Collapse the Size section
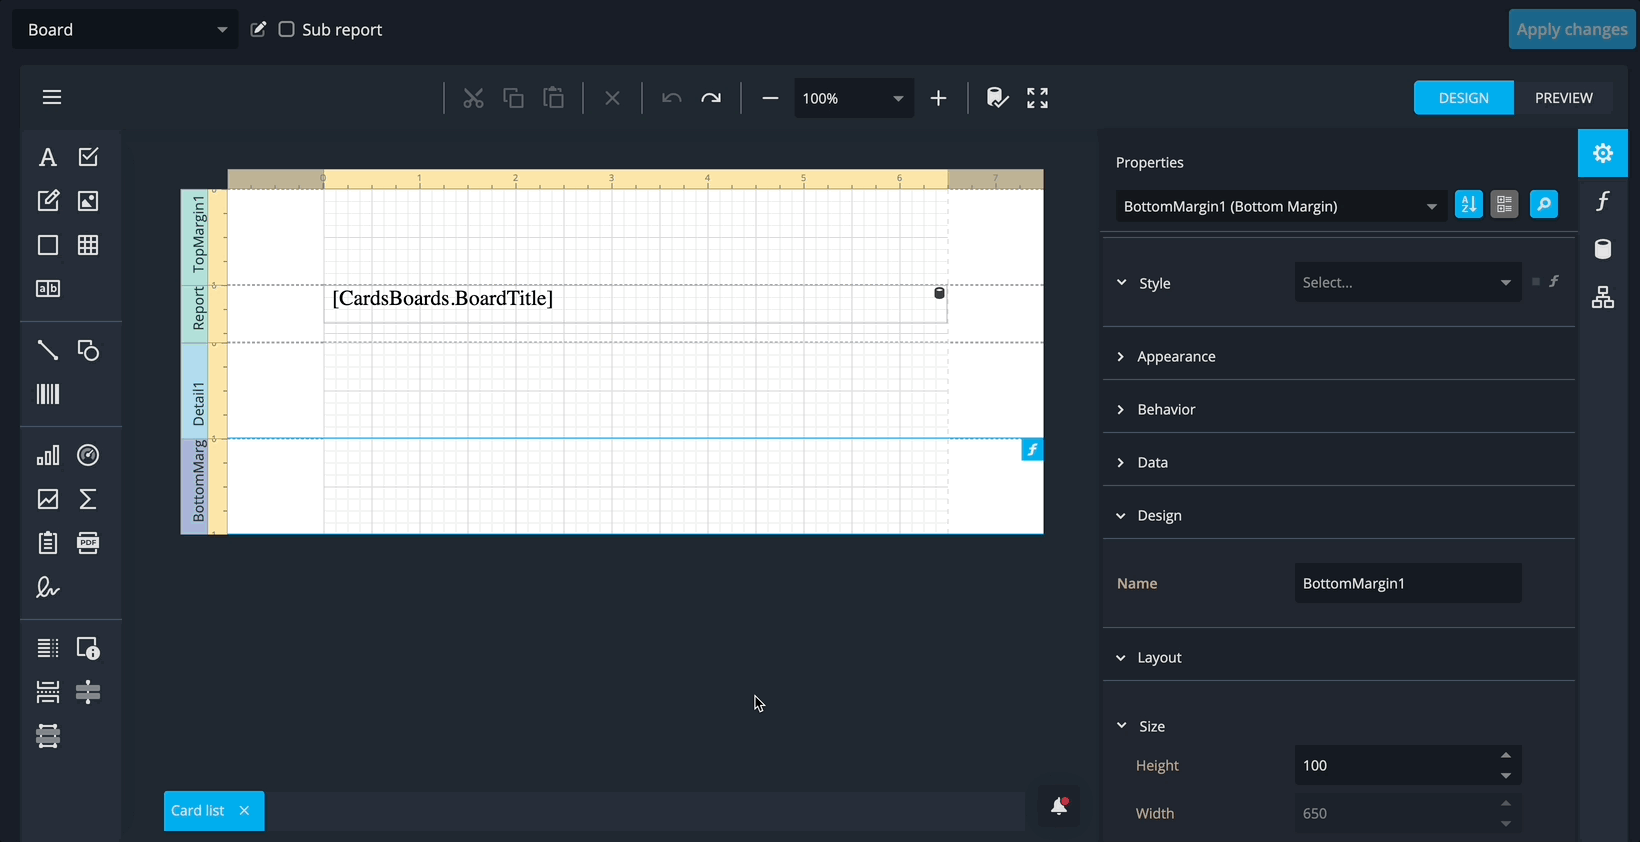The width and height of the screenshot is (1640, 842). pyautogui.click(x=1121, y=726)
